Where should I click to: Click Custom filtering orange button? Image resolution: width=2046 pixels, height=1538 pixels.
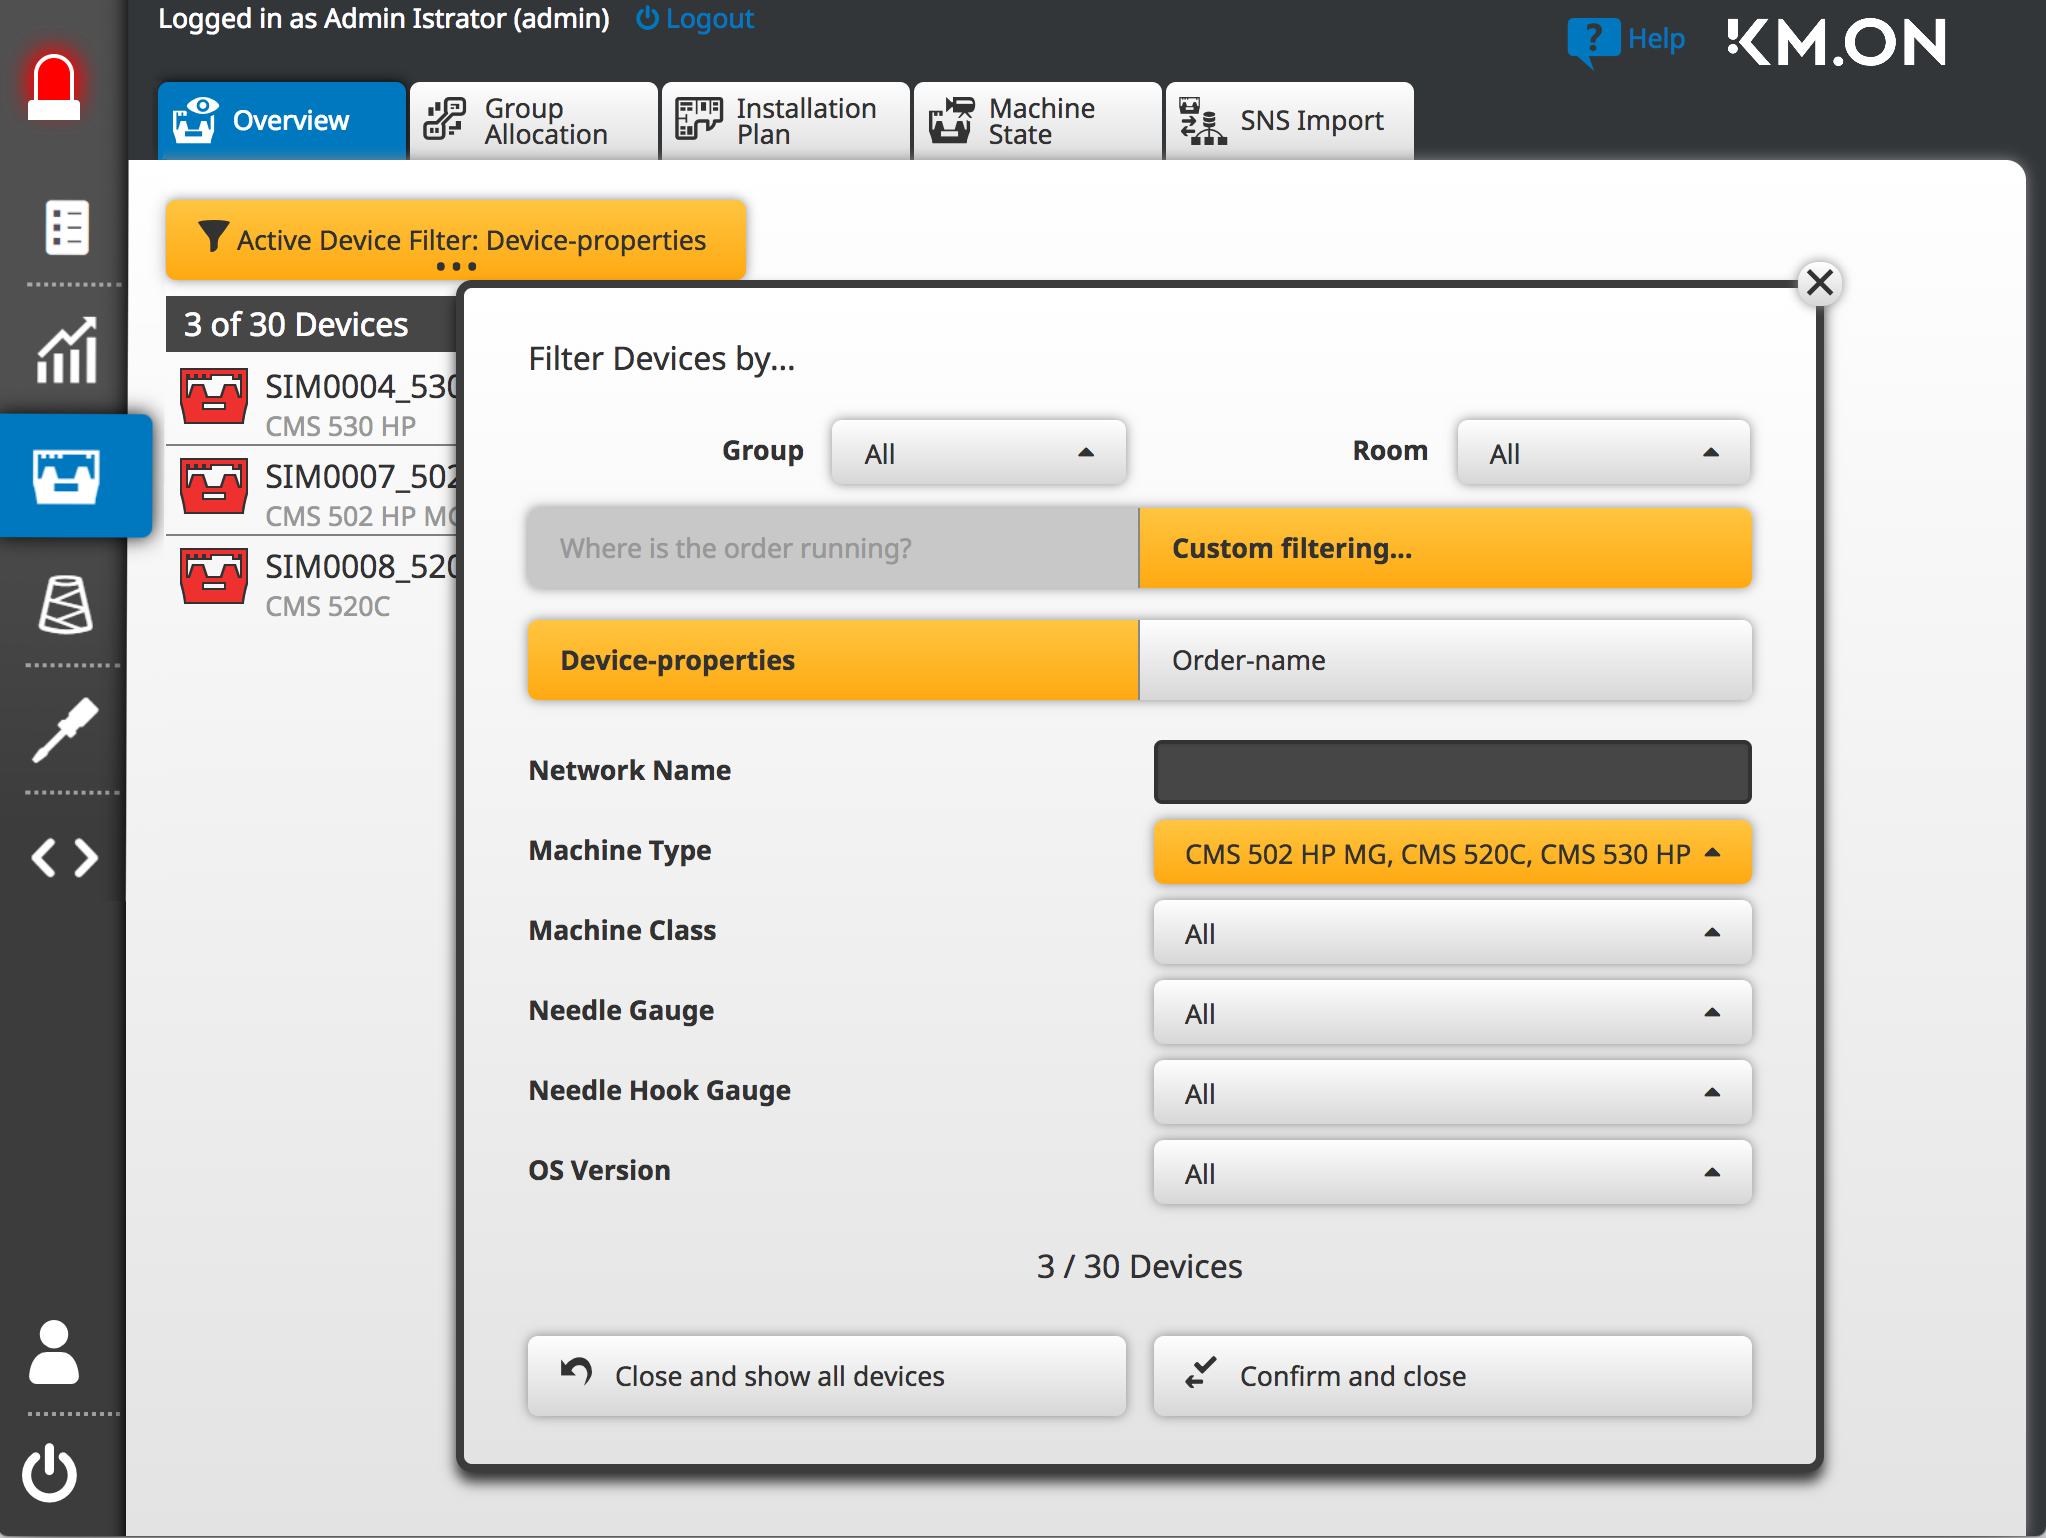pos(1445,548)
